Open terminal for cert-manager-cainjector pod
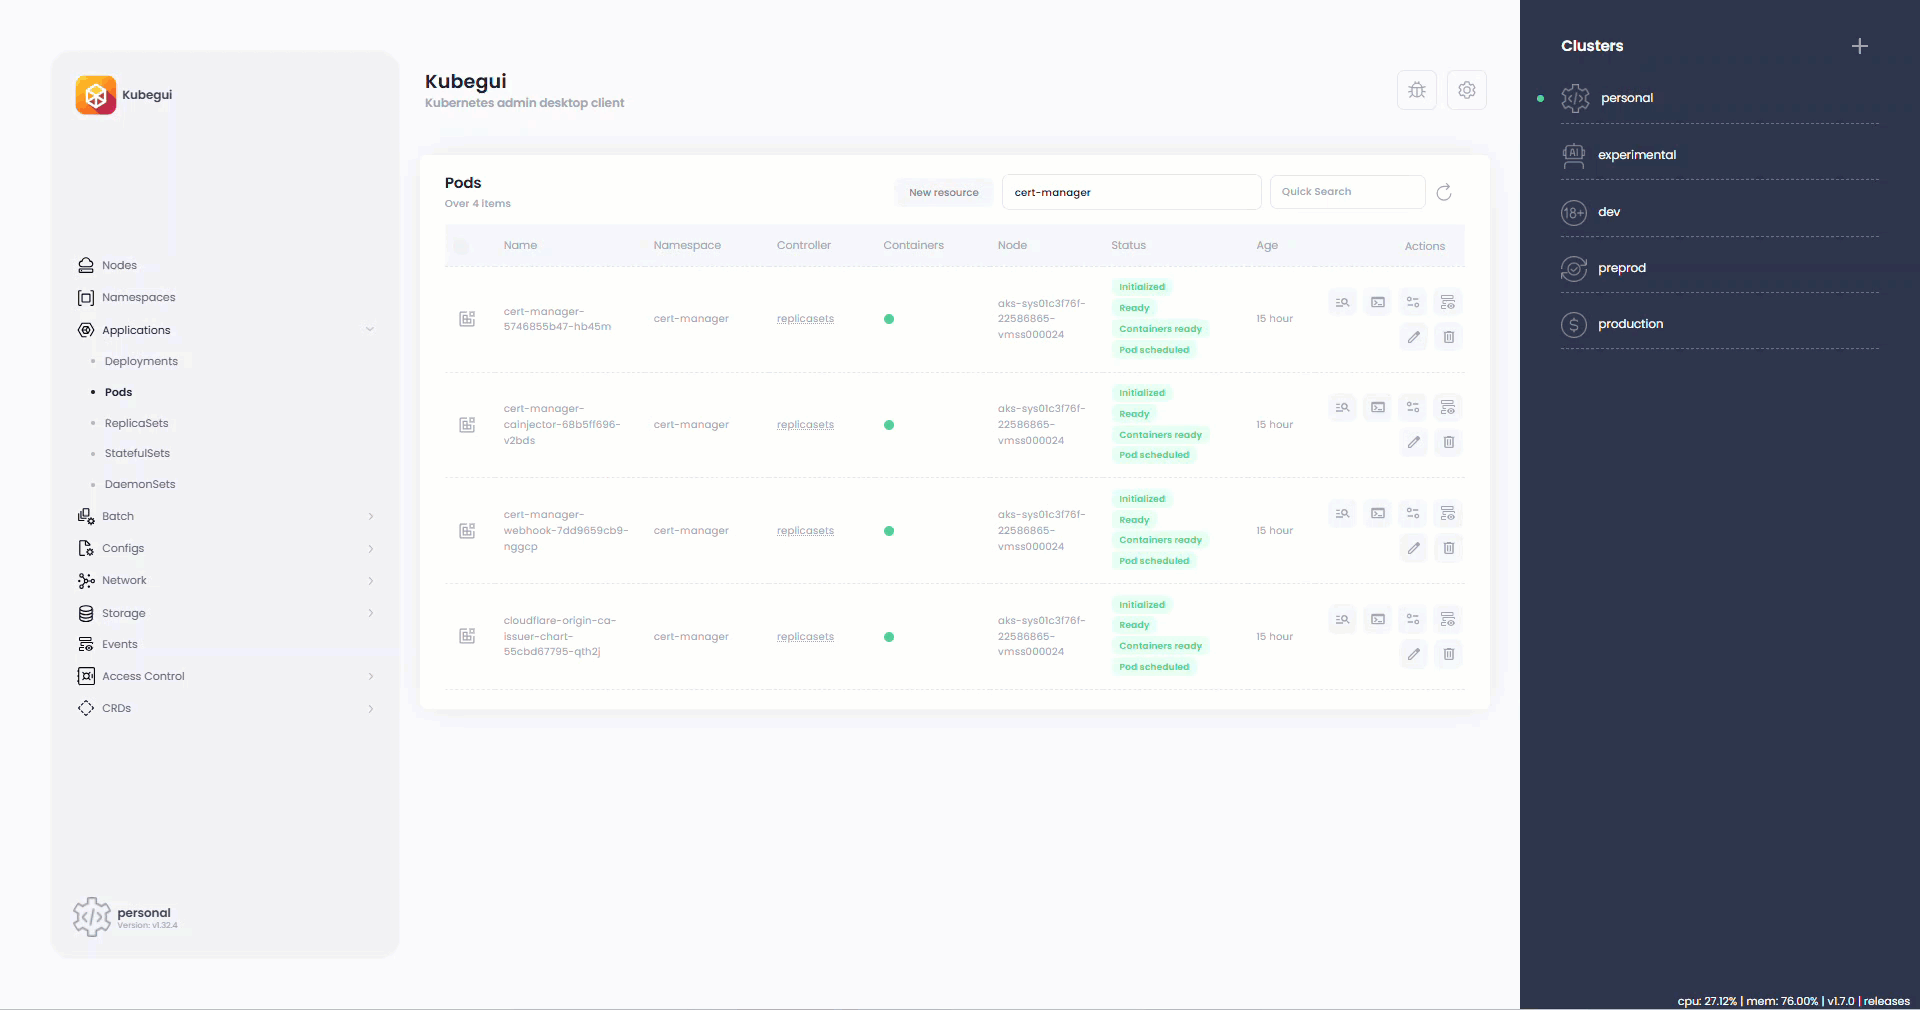 [x=1378, y=408]
